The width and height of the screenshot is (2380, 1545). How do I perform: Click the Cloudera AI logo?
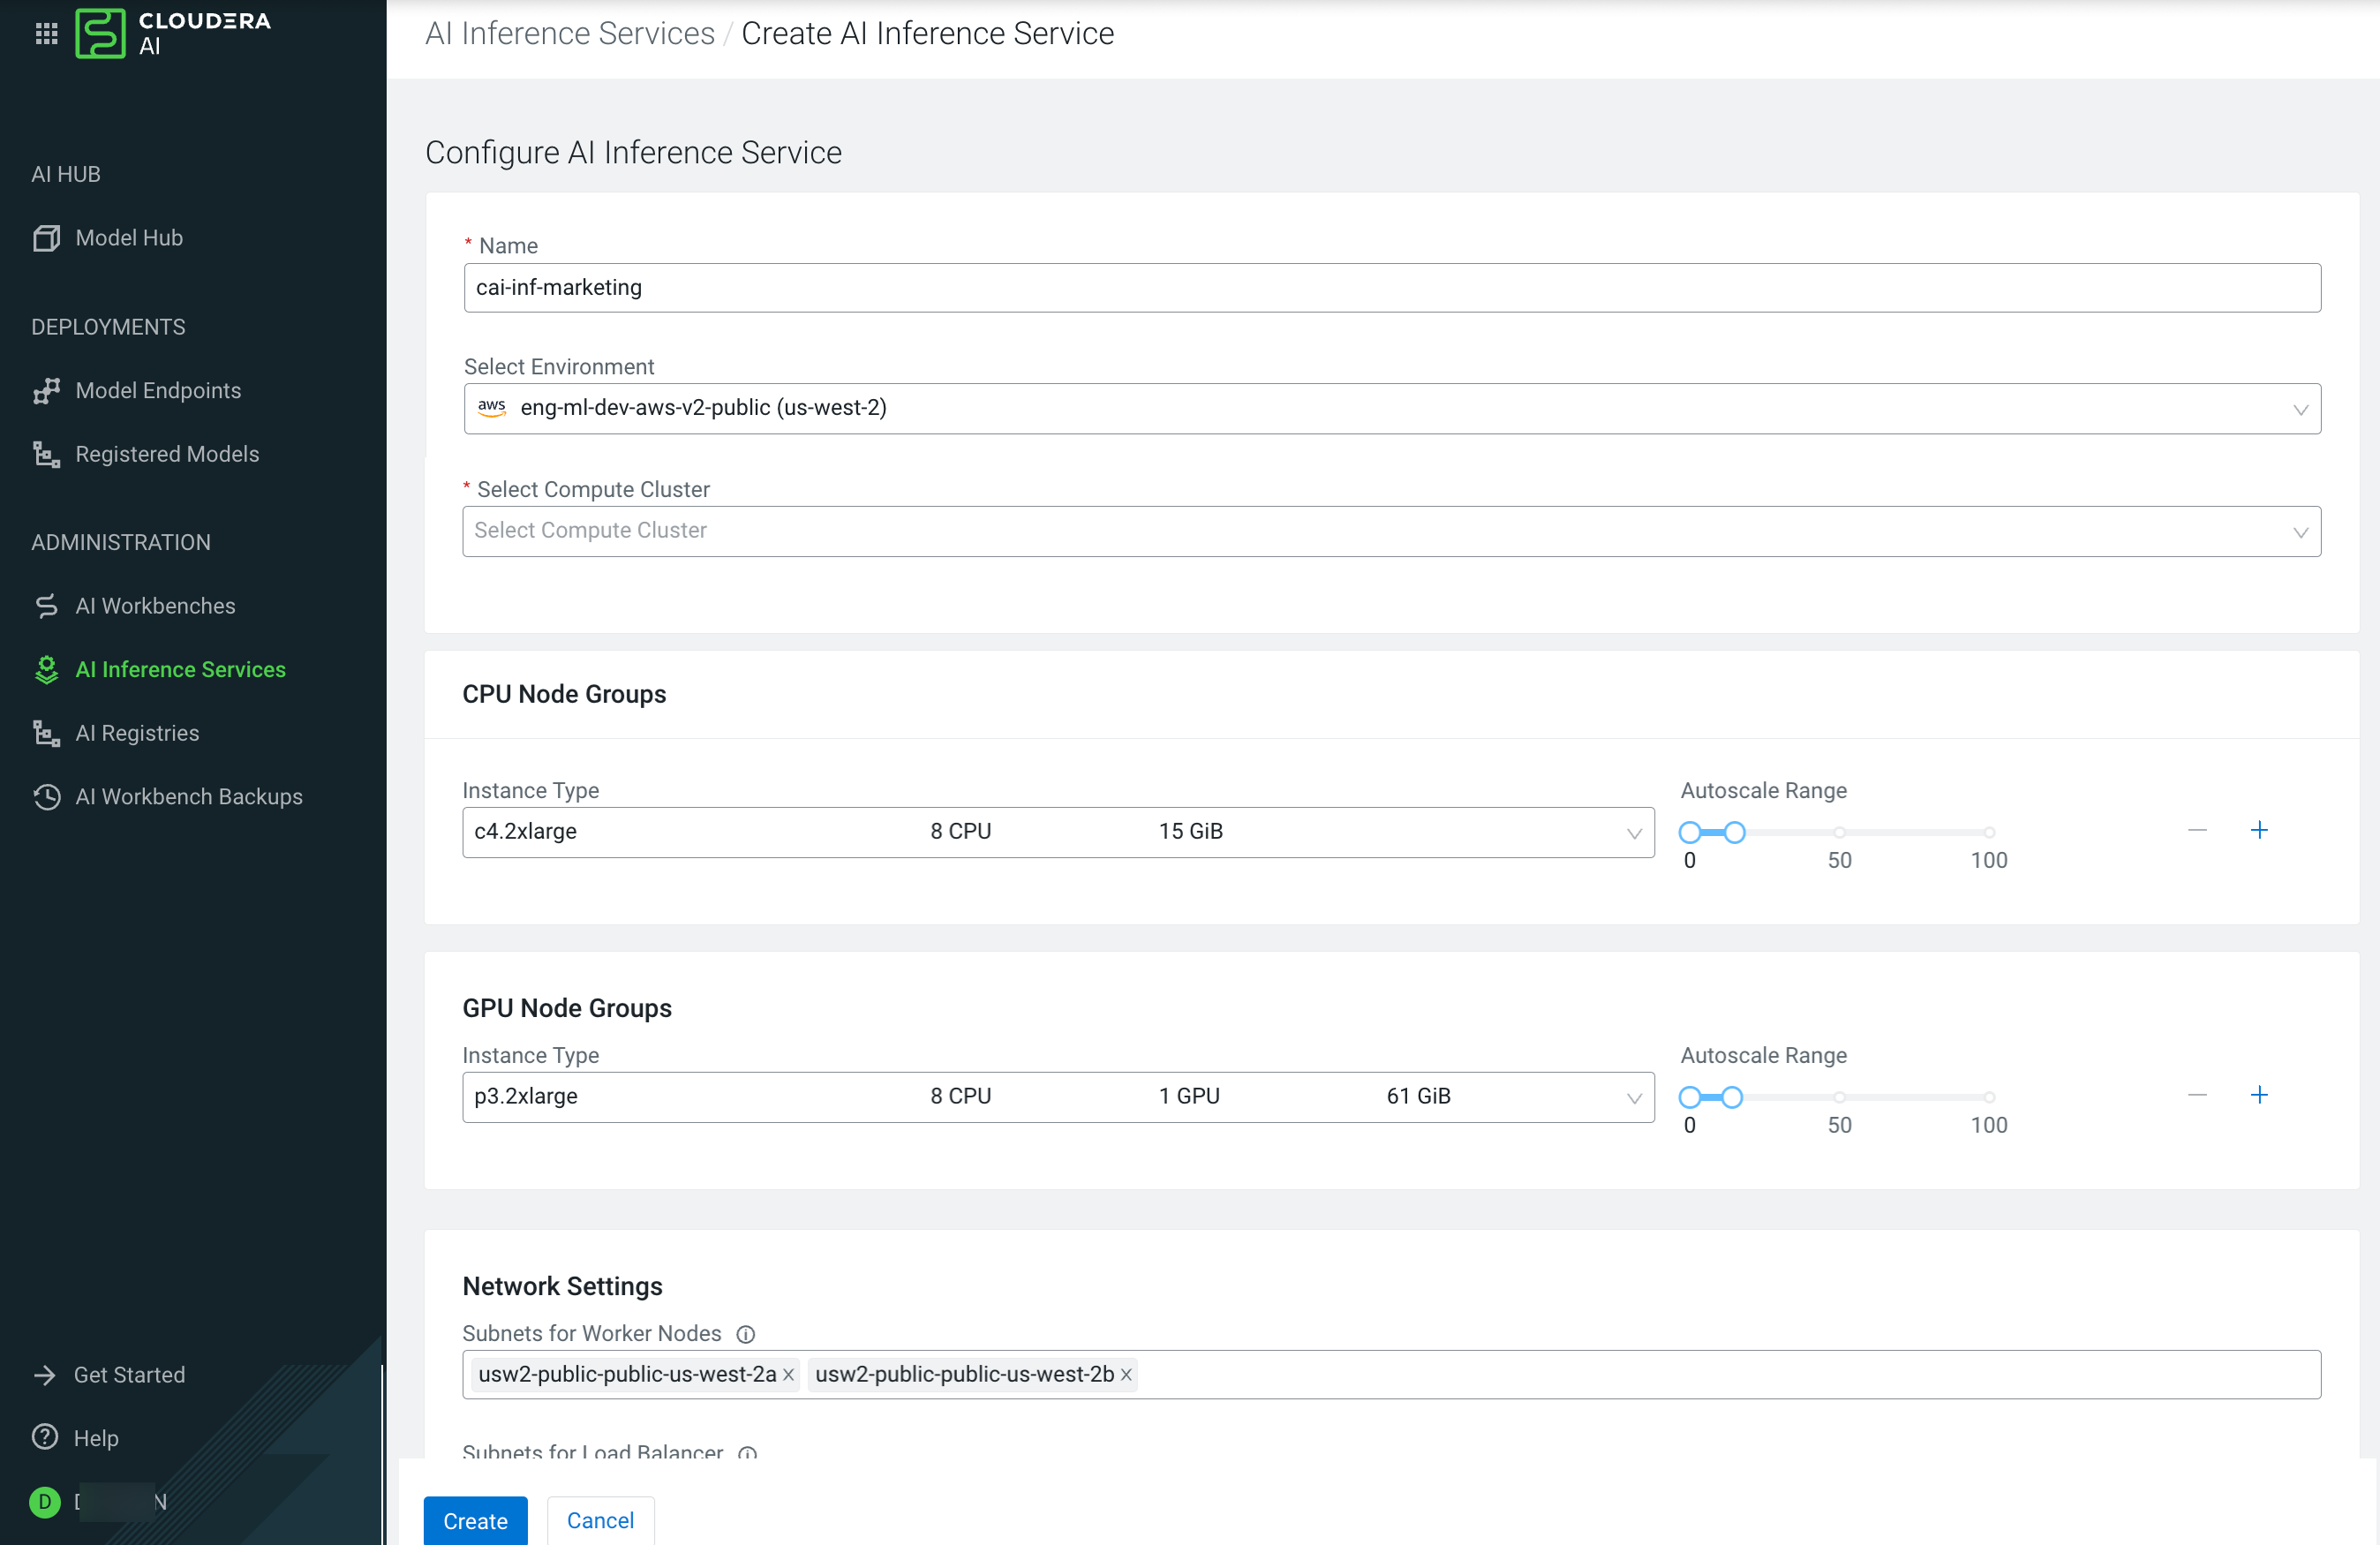point(101,34)
